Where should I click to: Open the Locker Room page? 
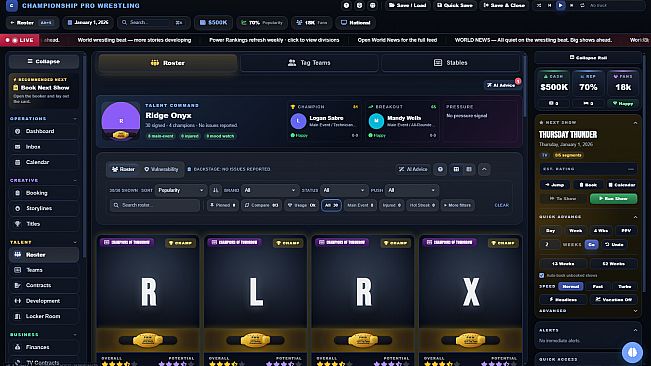point(44,316)
